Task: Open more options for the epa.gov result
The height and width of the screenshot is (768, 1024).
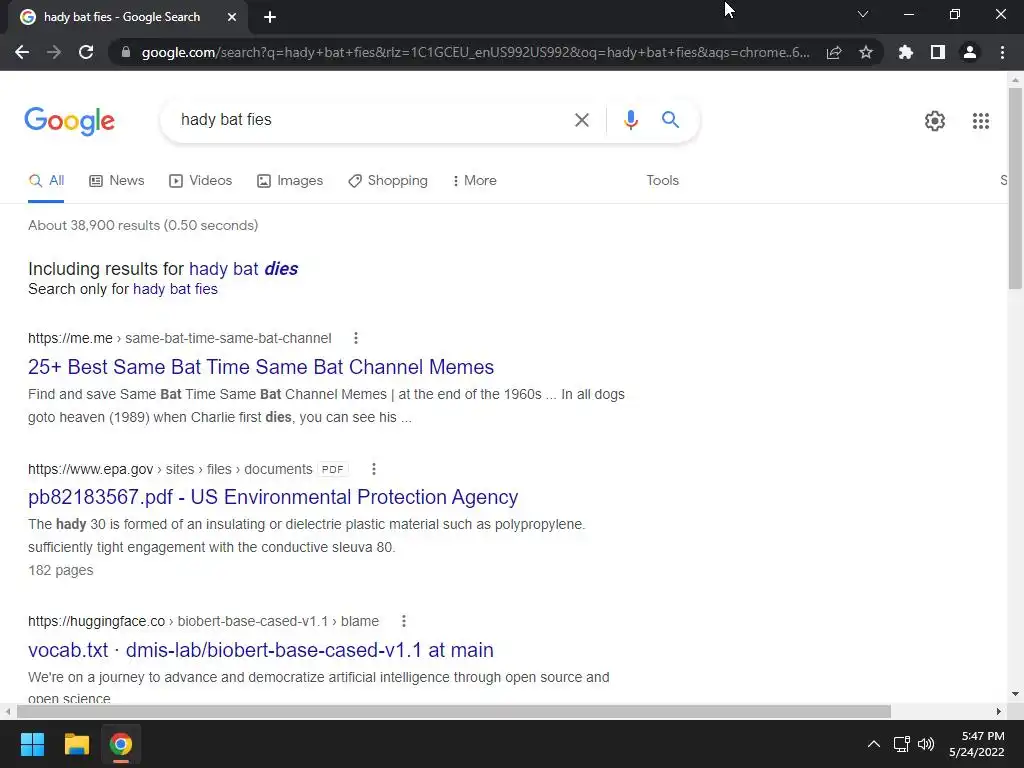Action: click(x=374, y=469)
